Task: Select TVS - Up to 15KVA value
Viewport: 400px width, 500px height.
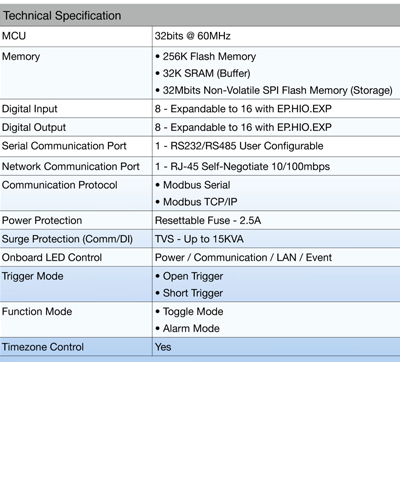Action: [x=199, y=239]
